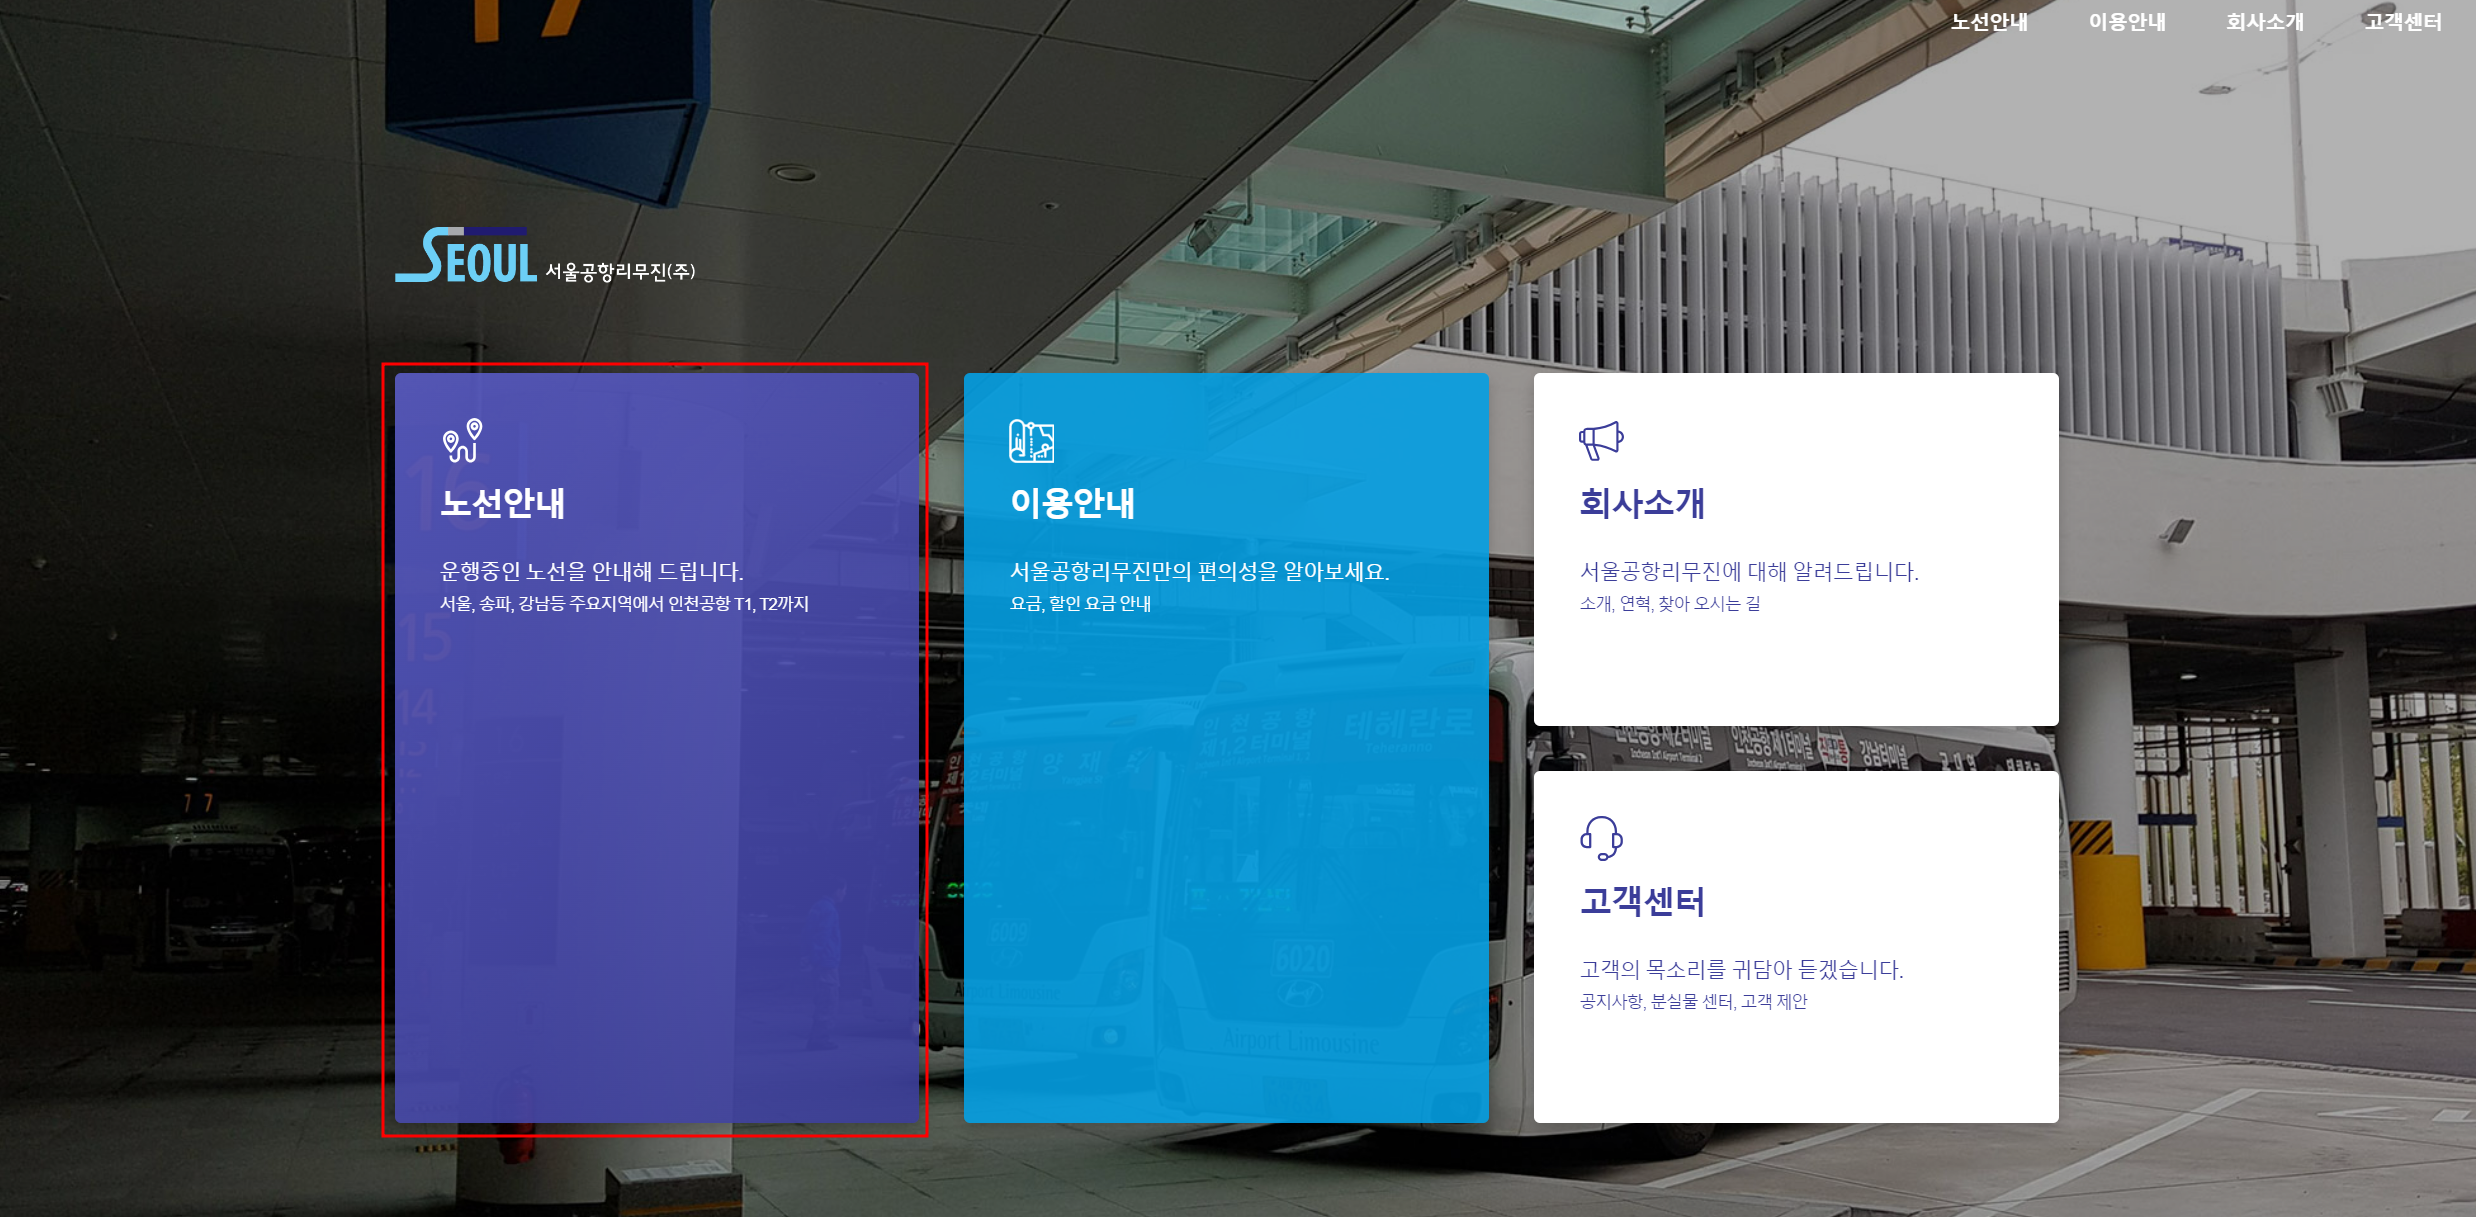Click '요금, 할인 요금 안내' text
2476x1217 pixels.
pos(1080,604)
